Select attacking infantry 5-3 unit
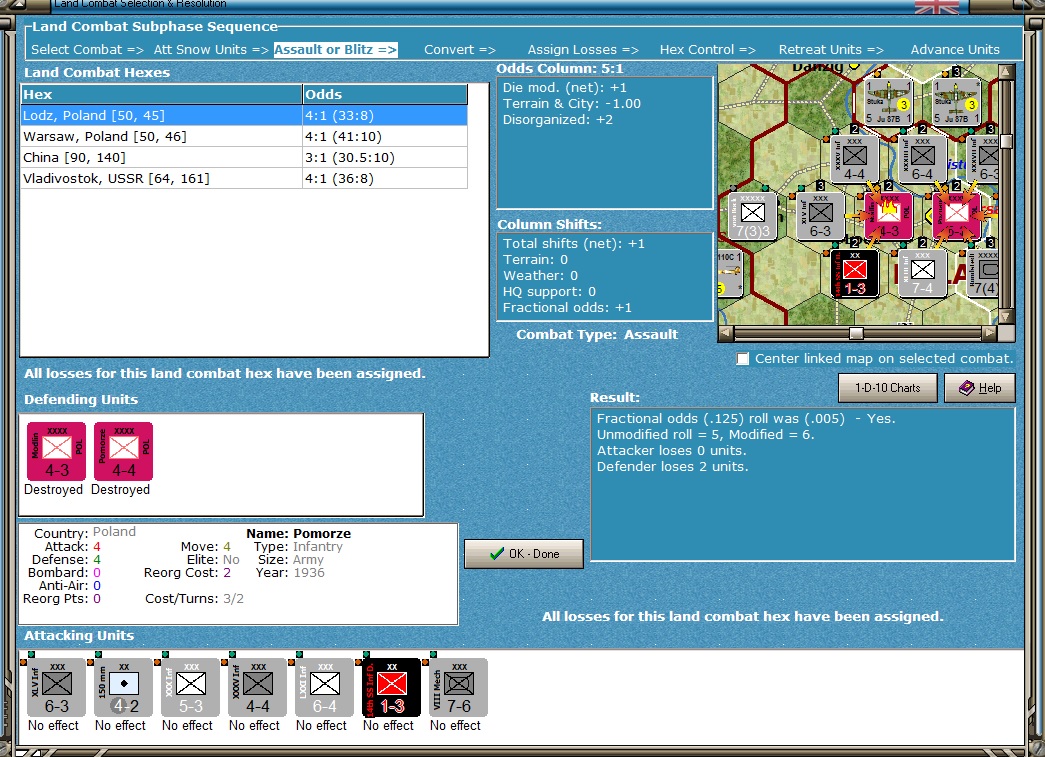Image resolution: width=1045 pixels, height=757 pixels. pos(191,688)
